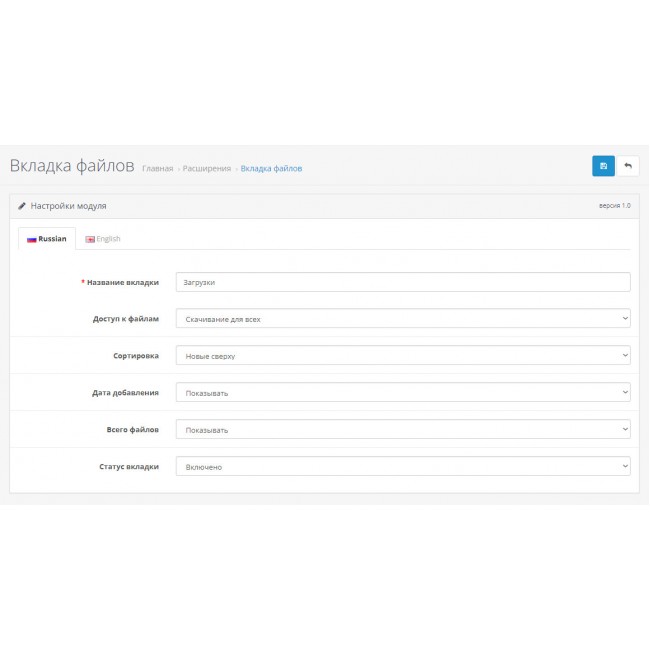Go to the Главная breadcrumb link

coord(157,169)
